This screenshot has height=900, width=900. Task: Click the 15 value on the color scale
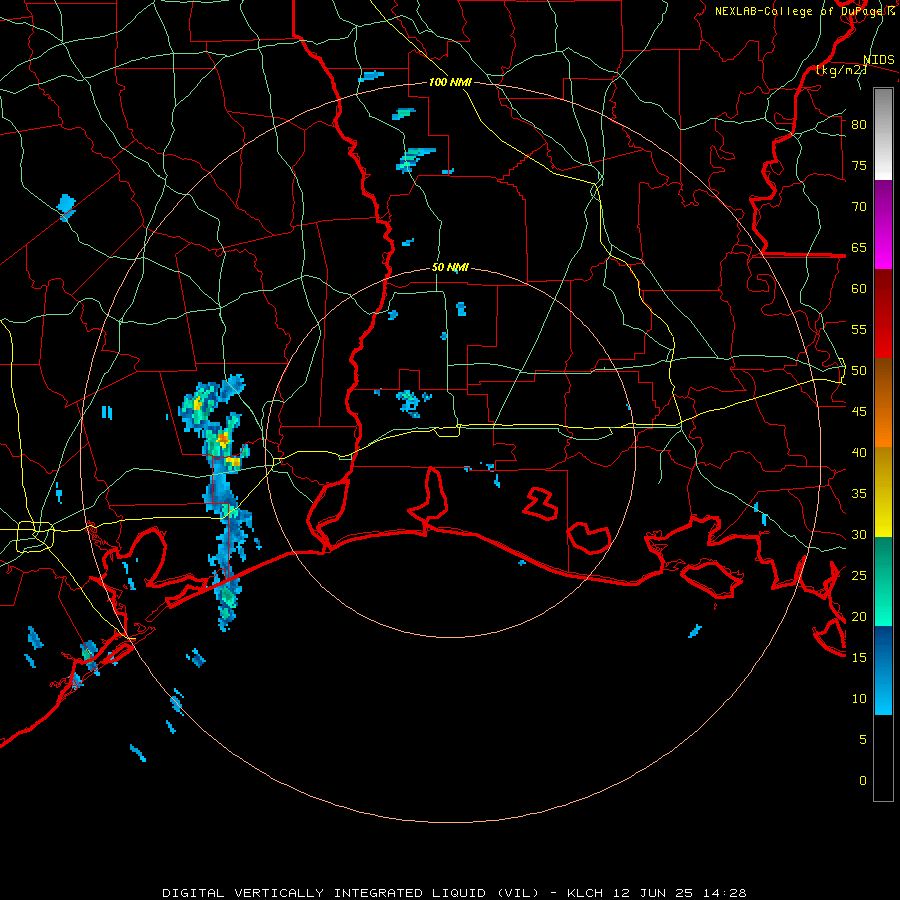click(859, 658)
